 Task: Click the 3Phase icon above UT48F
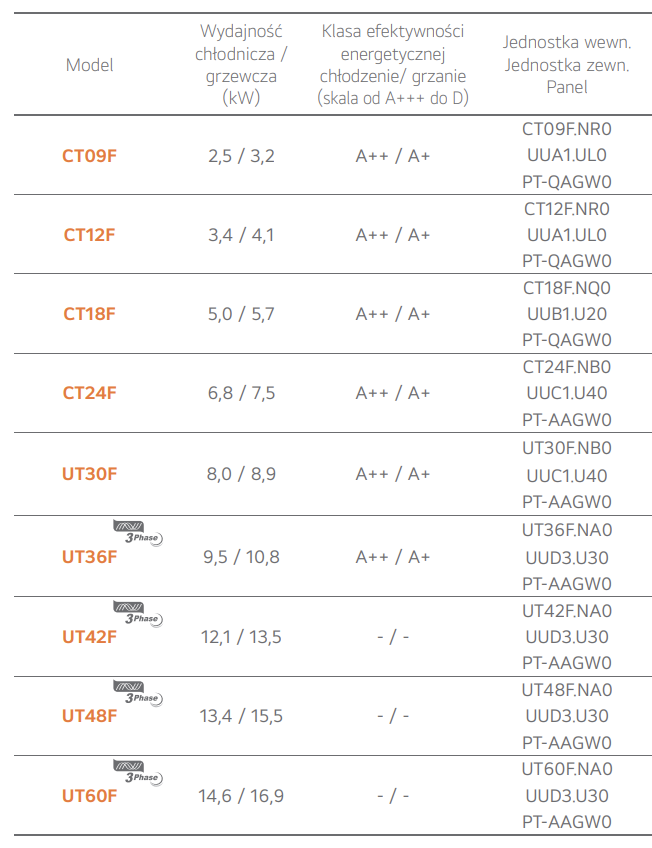click(138, 693)
